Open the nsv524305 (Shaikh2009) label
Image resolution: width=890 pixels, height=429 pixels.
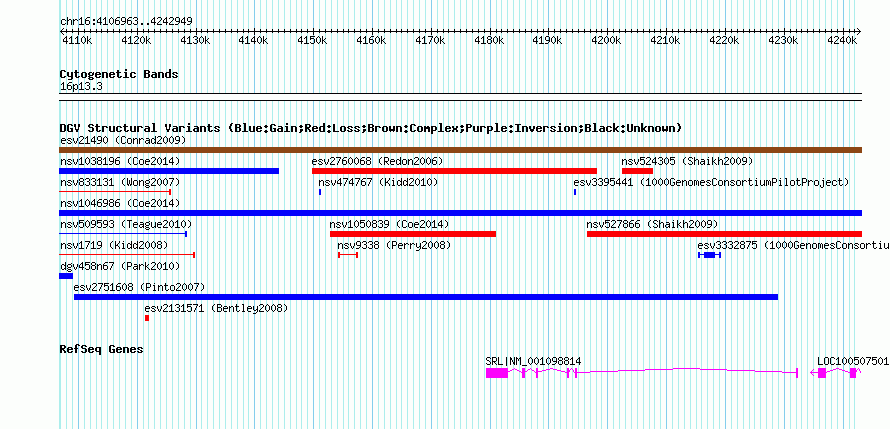[687, 162]
